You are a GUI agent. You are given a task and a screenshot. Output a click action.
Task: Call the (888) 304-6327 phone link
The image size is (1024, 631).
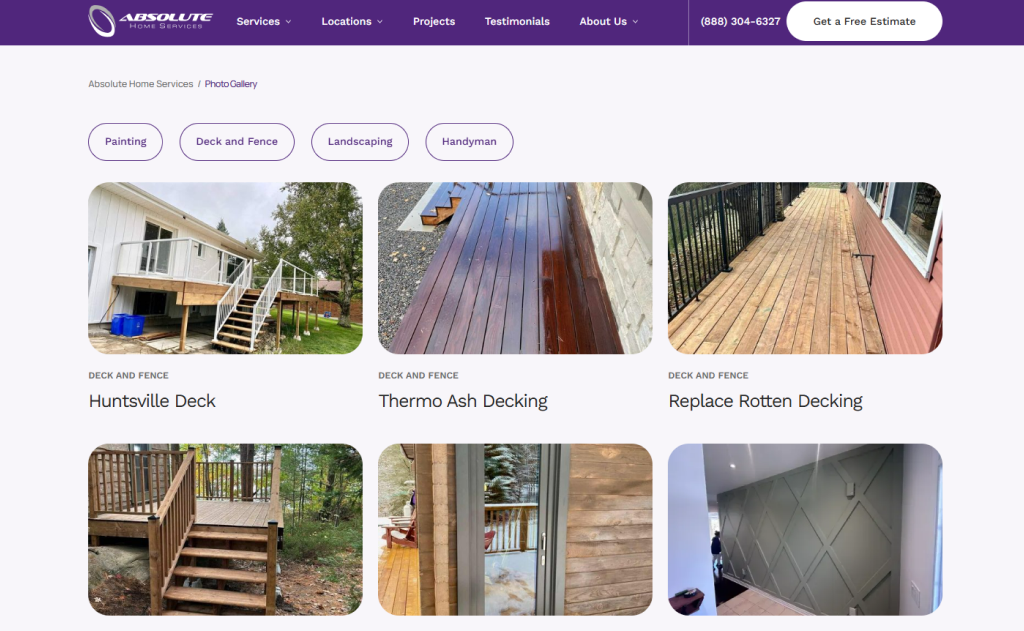[x=740, y=22]
